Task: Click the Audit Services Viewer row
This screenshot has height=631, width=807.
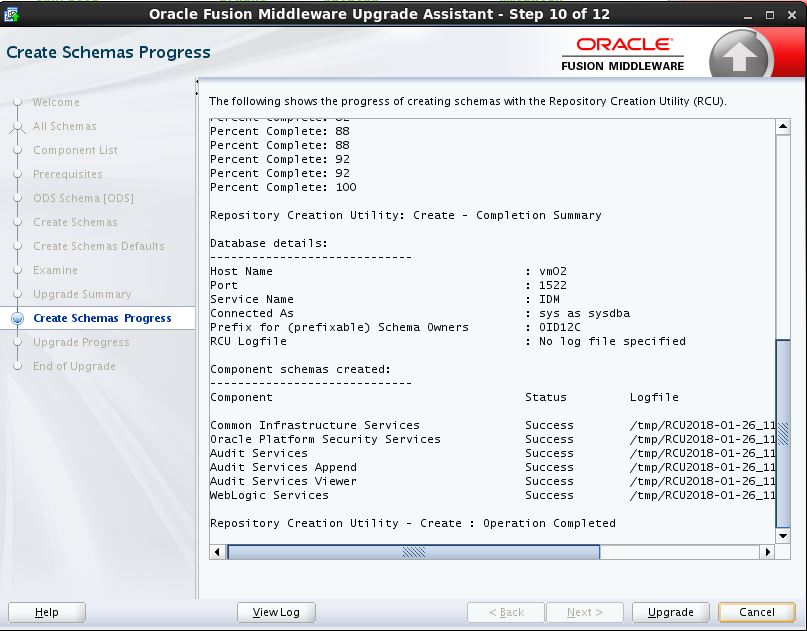Action: tap(493, 481)
